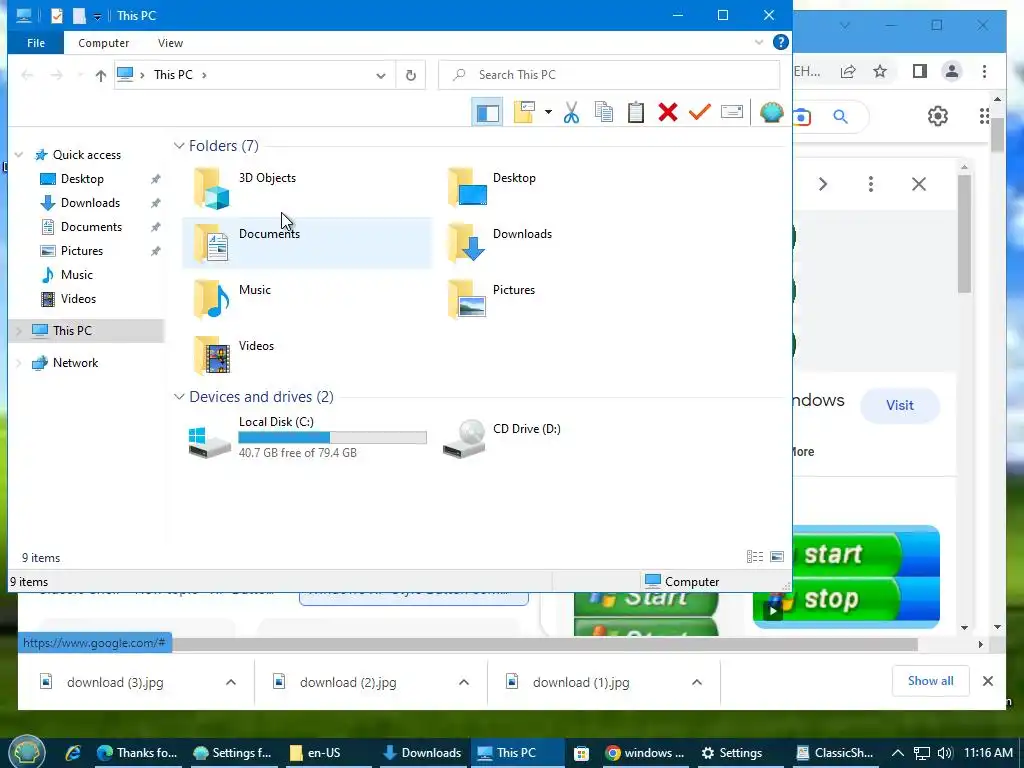This screenshot has width=1024, height=768.
Task: Collapse the Folders (7) group
Action: 179,146
